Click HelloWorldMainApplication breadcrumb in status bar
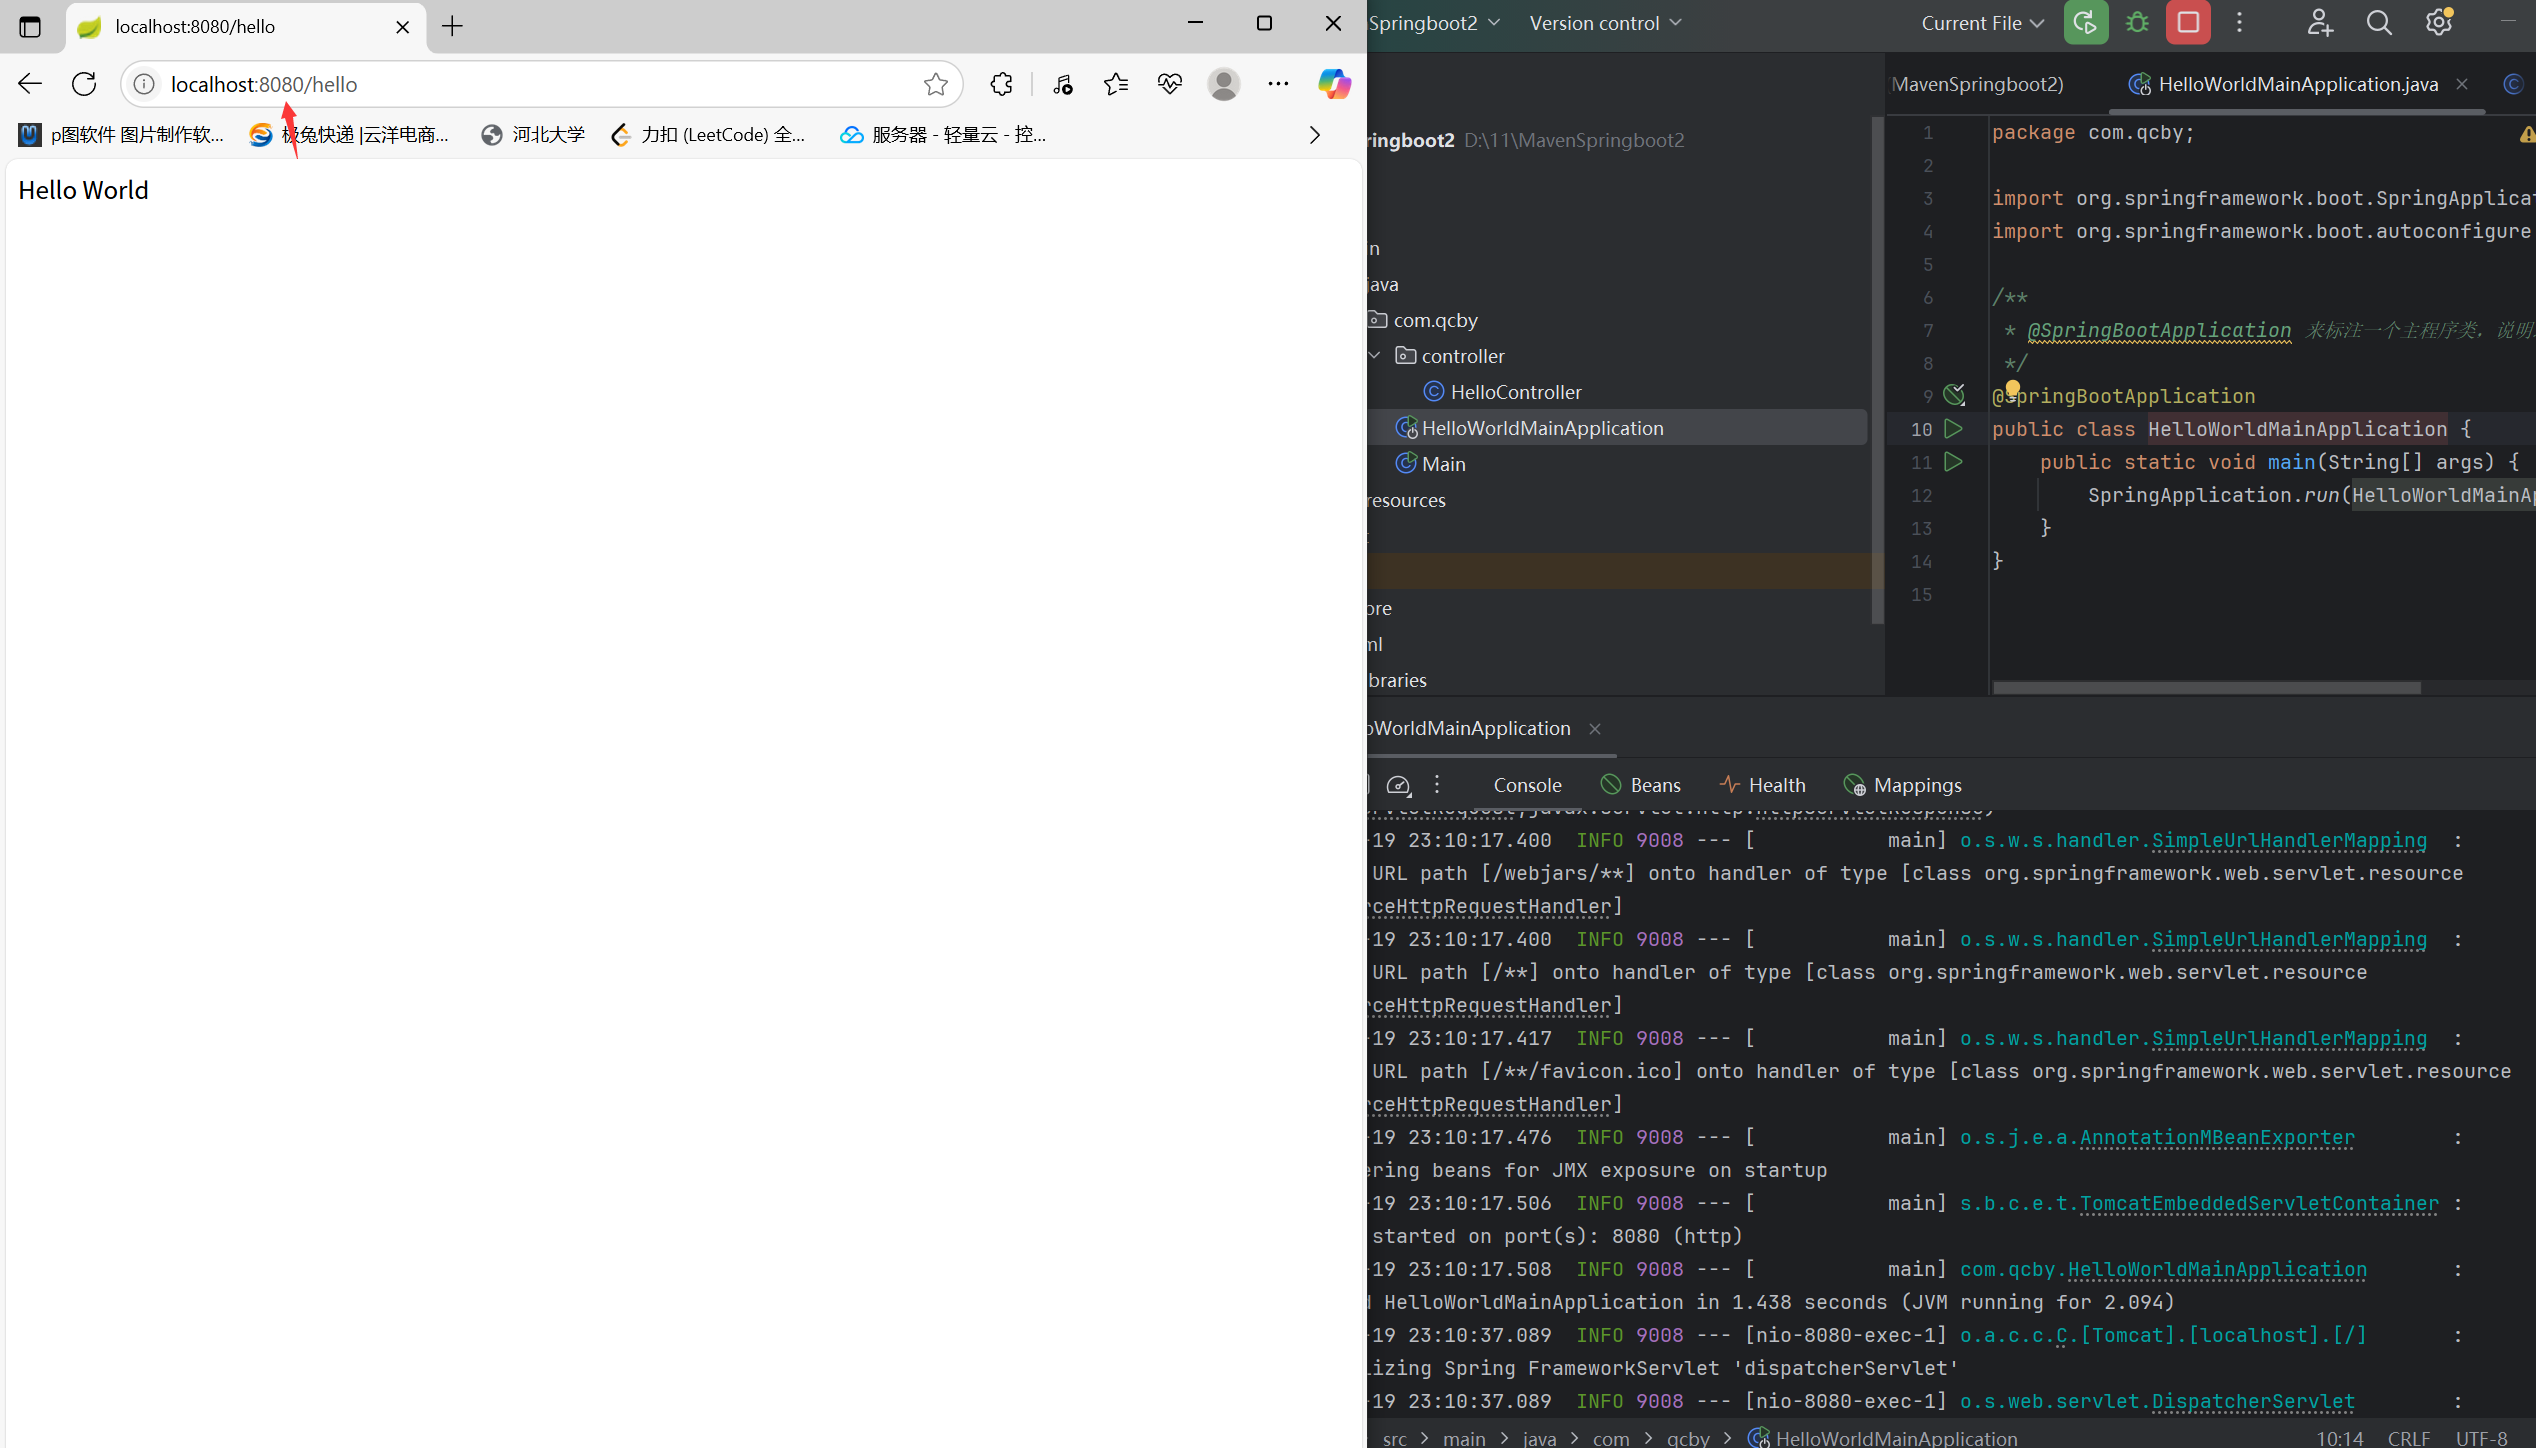Image resolution: width=2536 pixels, height=1448 pixels. coord(1884,1438)
